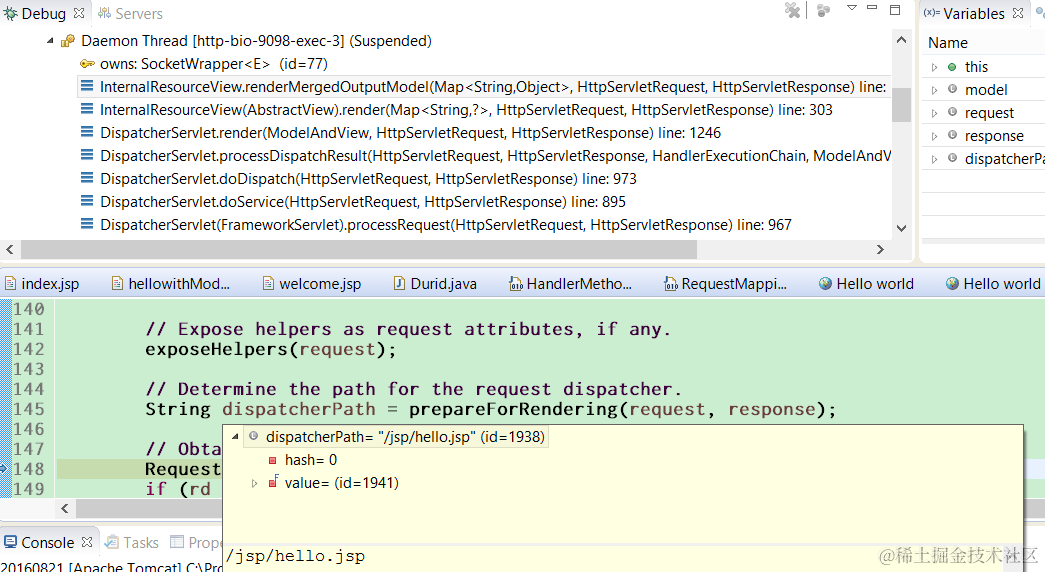1045x572 pixels.
Task: Select the hash= 0 field row
Action: (x=303, y=460)
